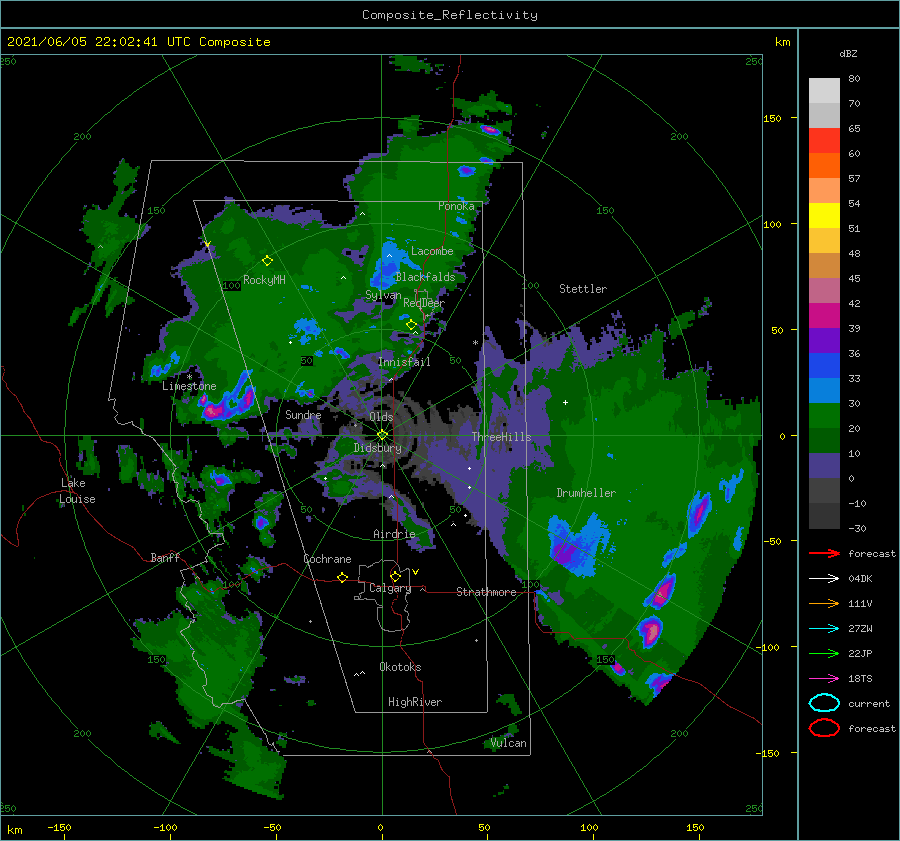Click the HighRiver town label

click(x=415, y=702)
